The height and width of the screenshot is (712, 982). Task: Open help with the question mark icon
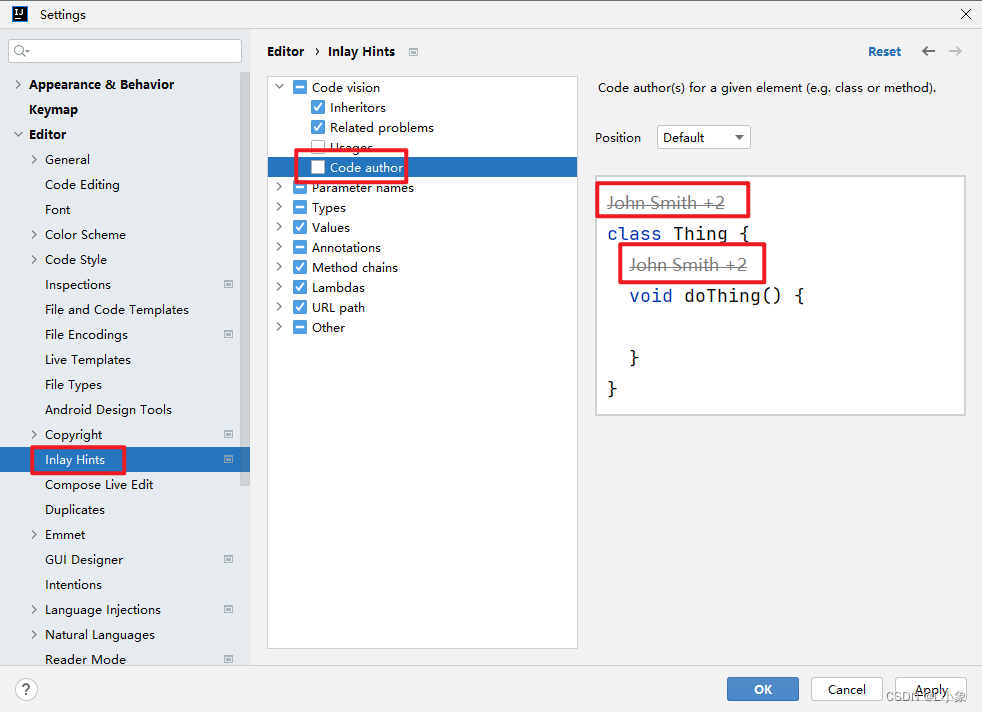pos(26,689)
